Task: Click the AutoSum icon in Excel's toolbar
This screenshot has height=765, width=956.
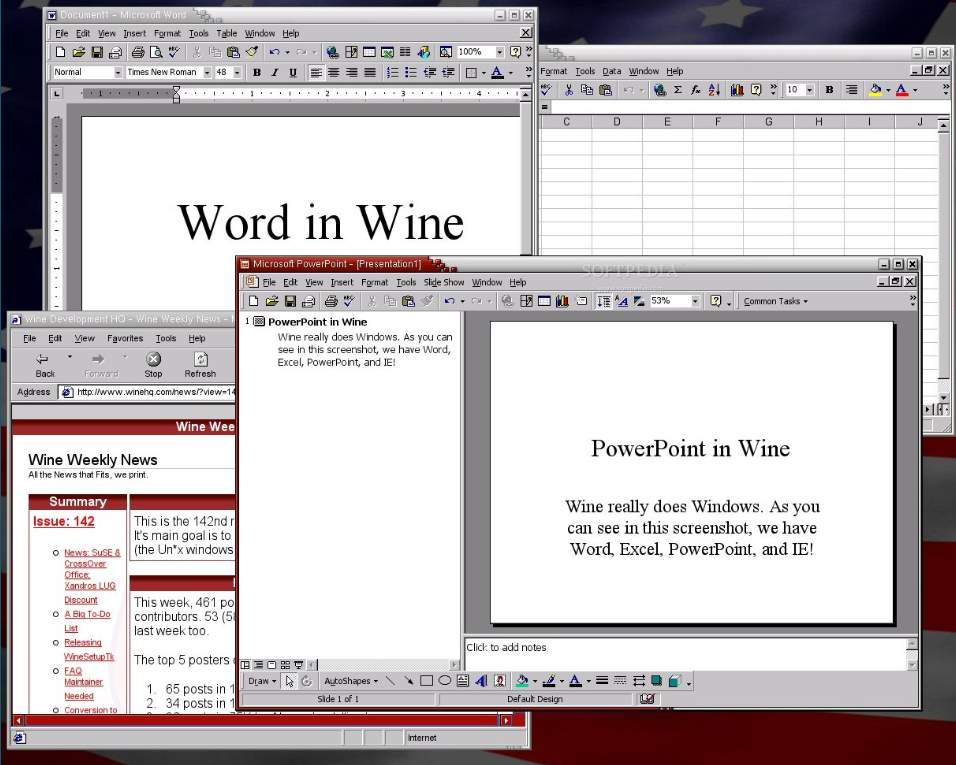Action: 678,90
